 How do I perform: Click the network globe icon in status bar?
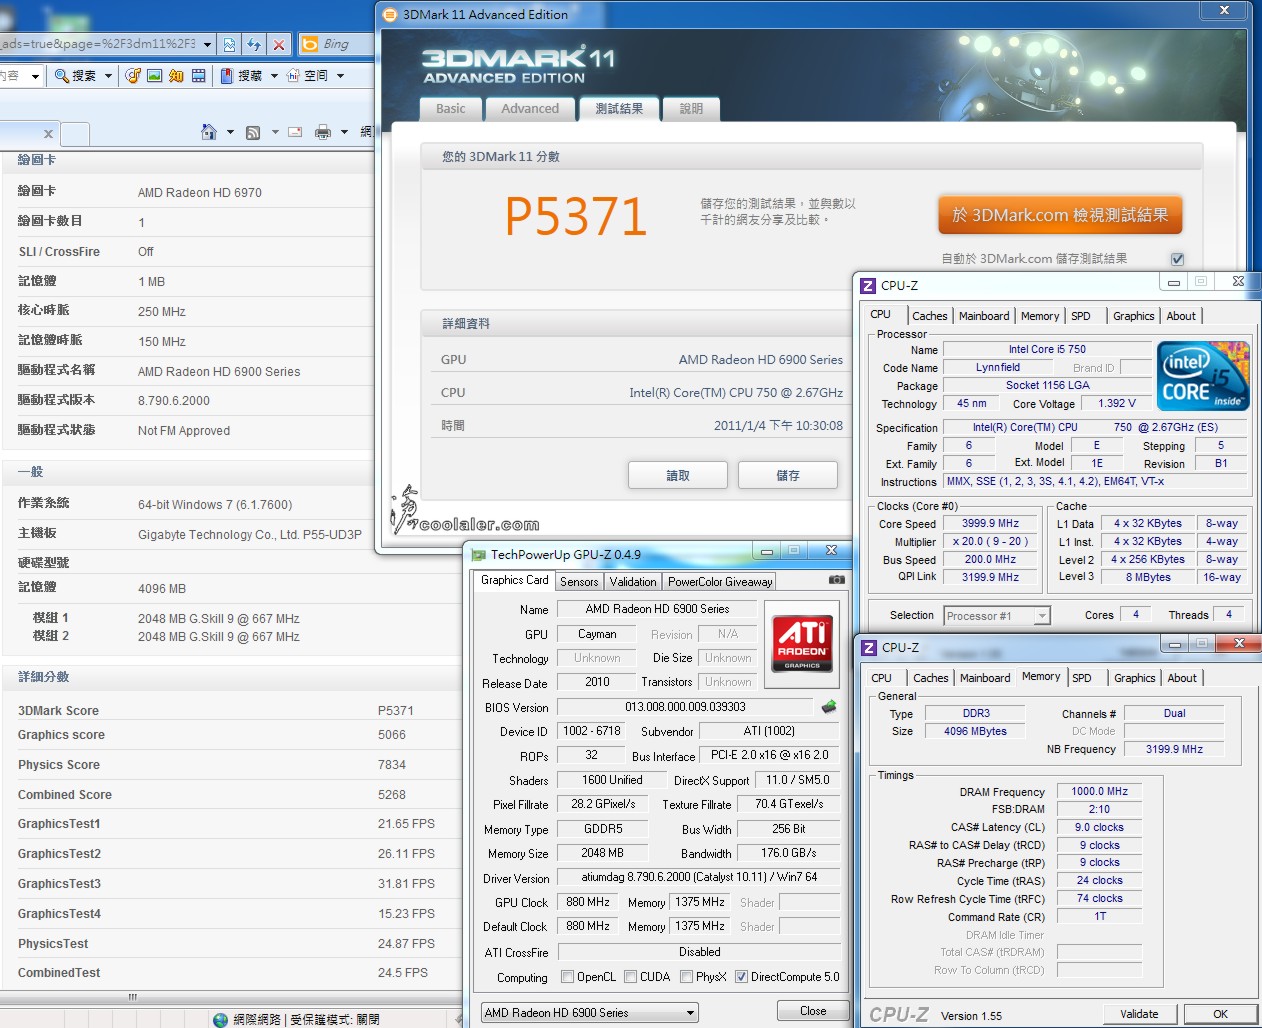point(220,1020)
